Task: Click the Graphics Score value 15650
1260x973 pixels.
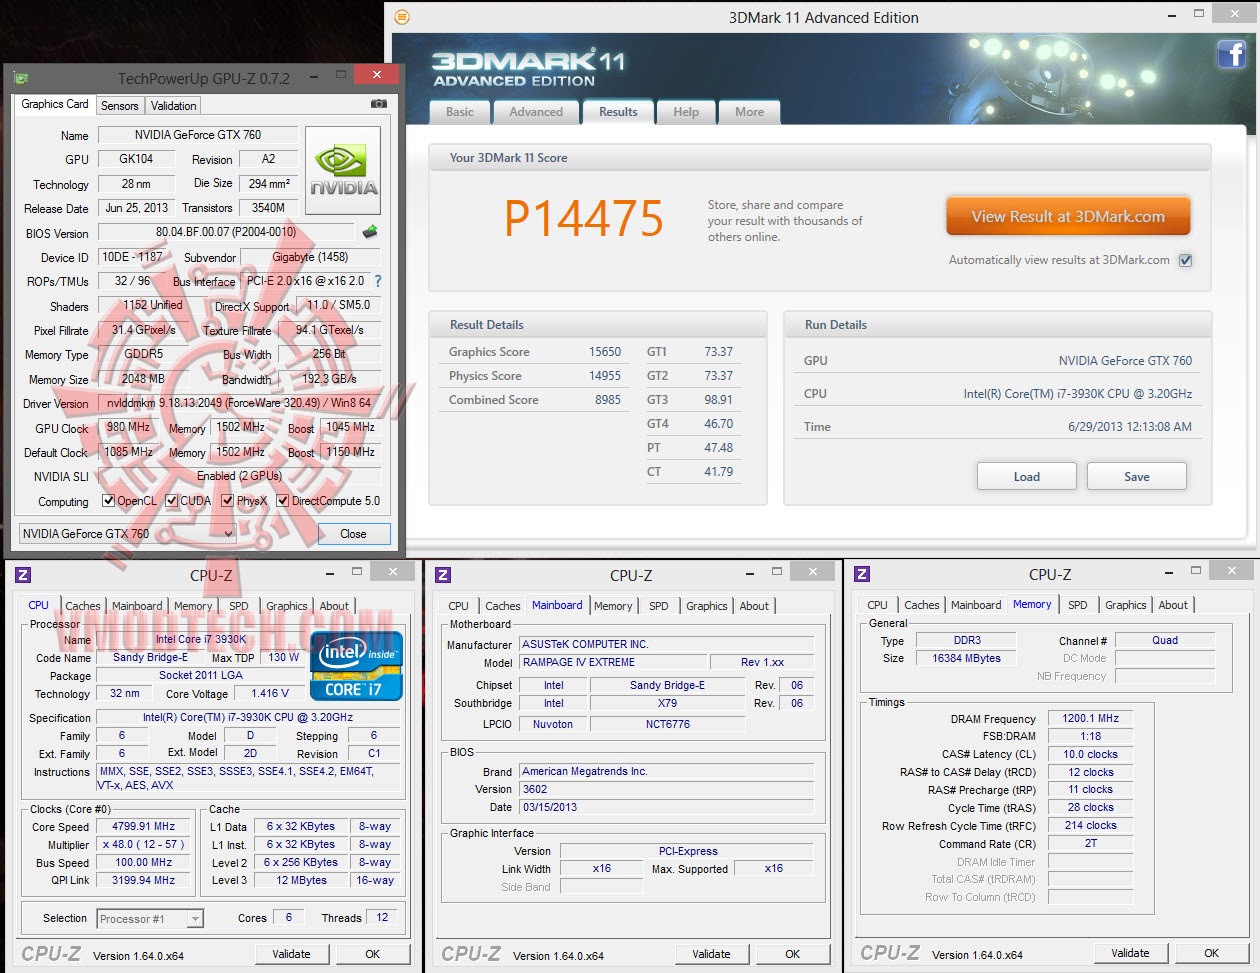Action: (x=605, y=352)
